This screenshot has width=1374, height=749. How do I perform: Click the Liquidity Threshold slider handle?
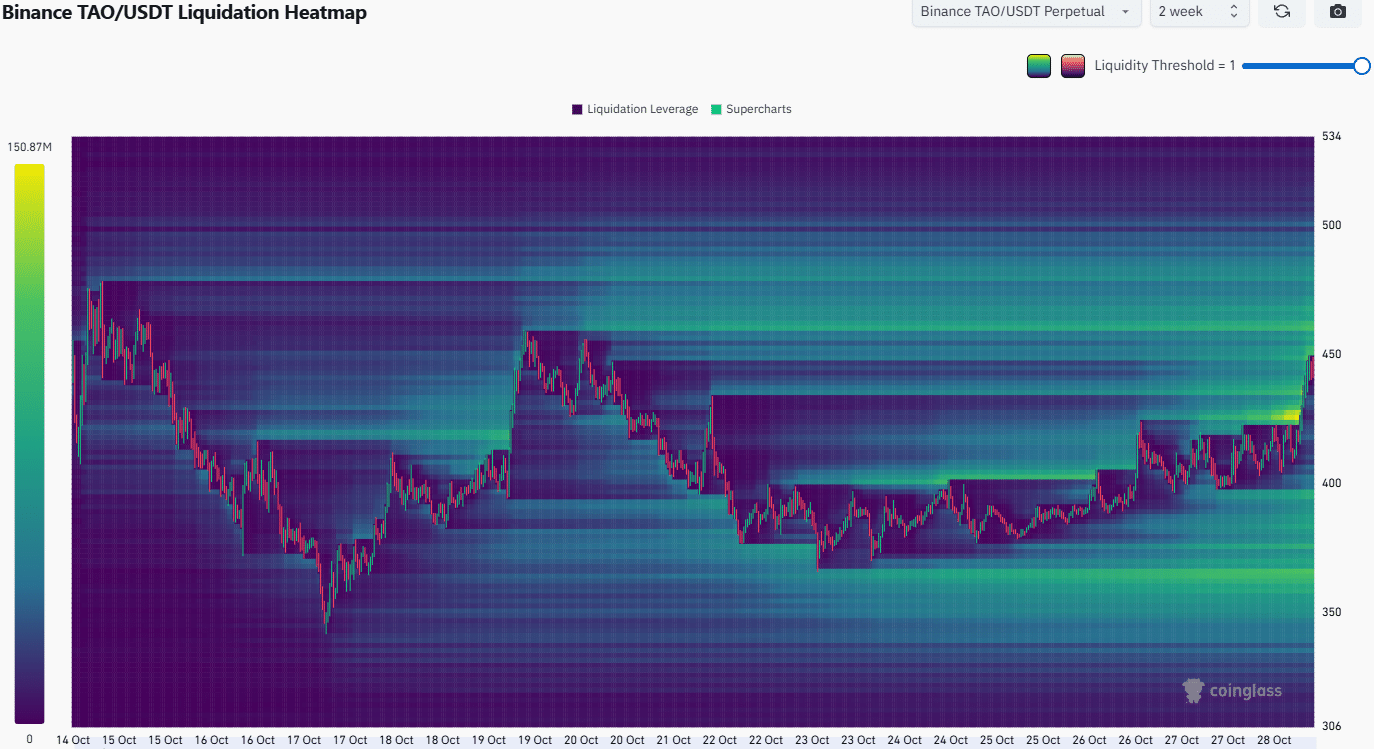1362,65
